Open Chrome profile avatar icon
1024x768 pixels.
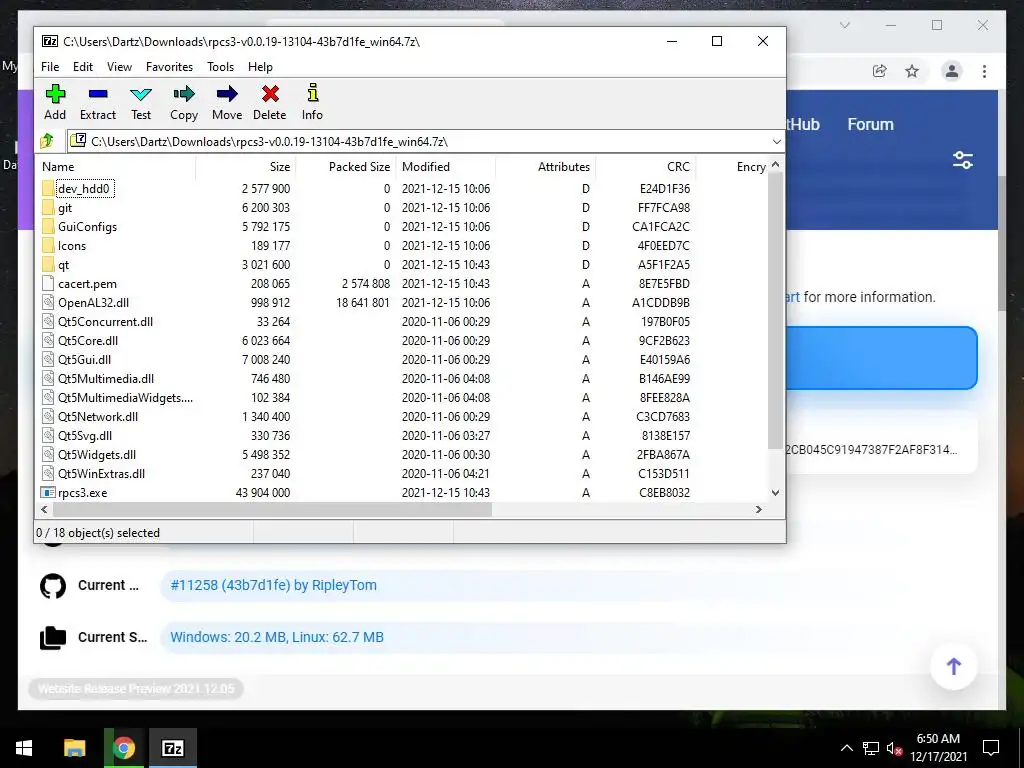click(952, 71)
